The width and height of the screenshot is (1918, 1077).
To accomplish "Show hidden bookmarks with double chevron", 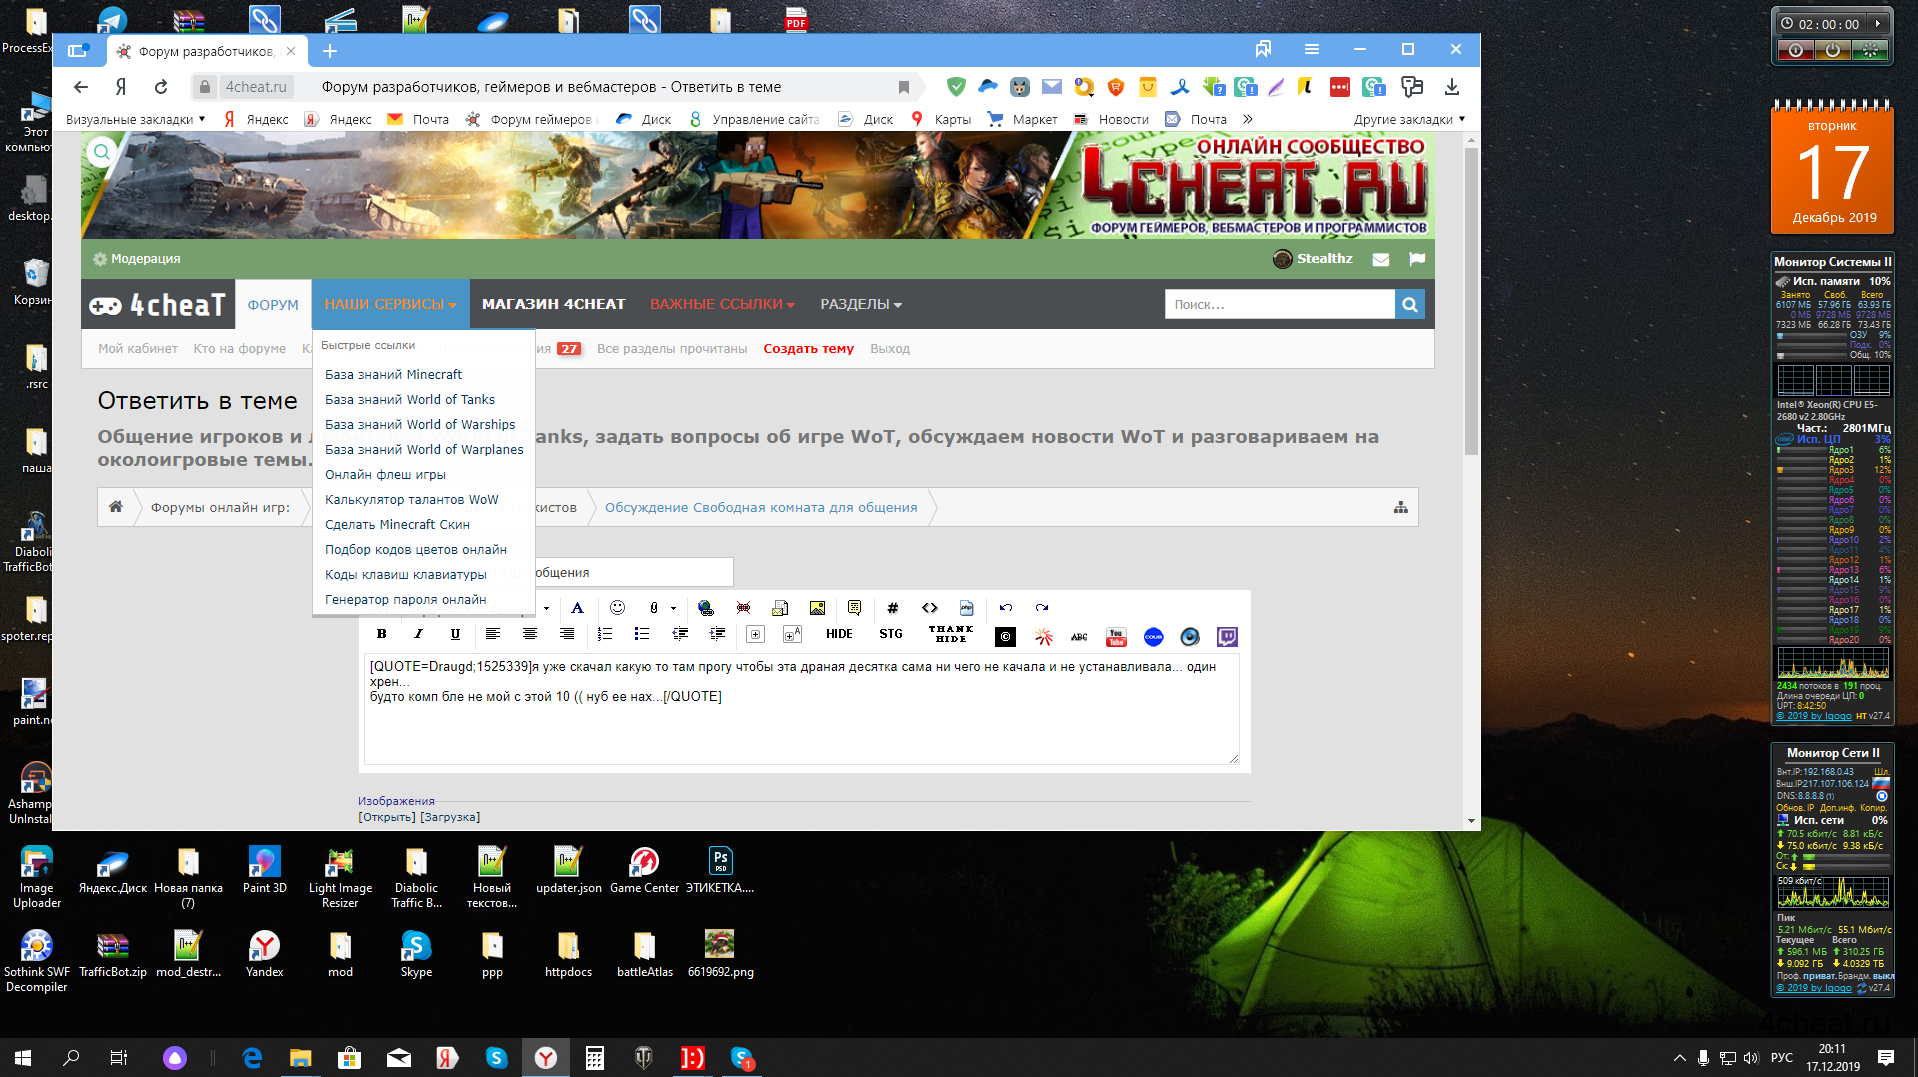I will (1247, 119).
